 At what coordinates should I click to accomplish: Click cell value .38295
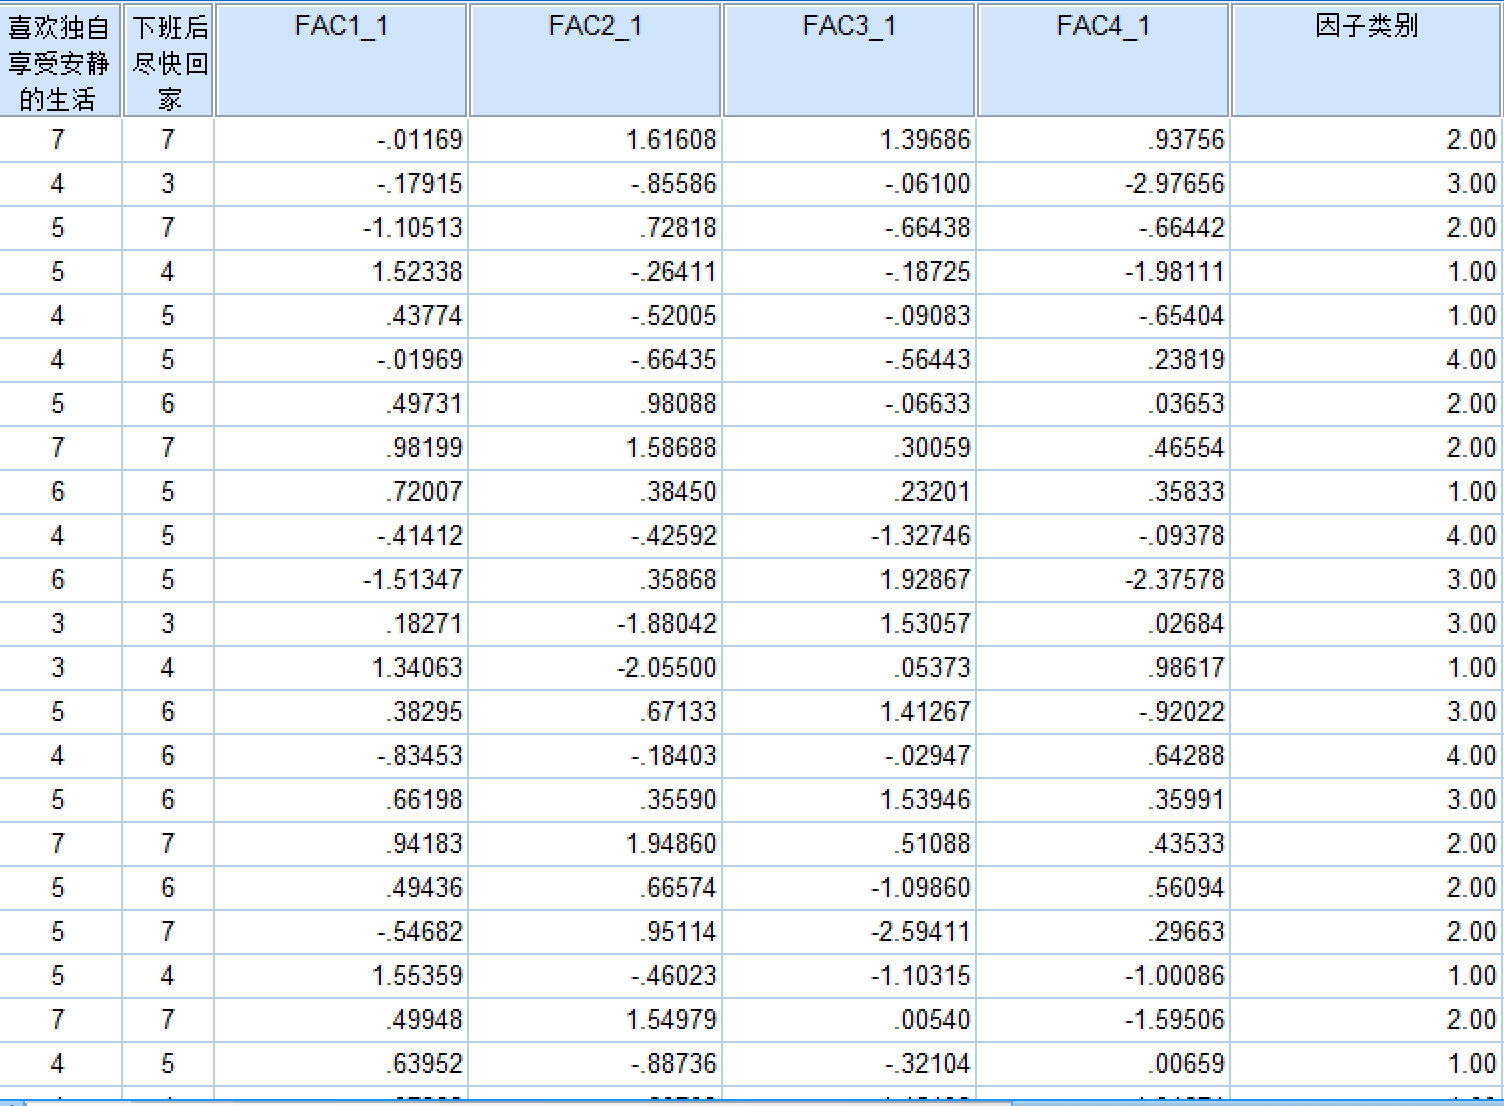point(424,712)
